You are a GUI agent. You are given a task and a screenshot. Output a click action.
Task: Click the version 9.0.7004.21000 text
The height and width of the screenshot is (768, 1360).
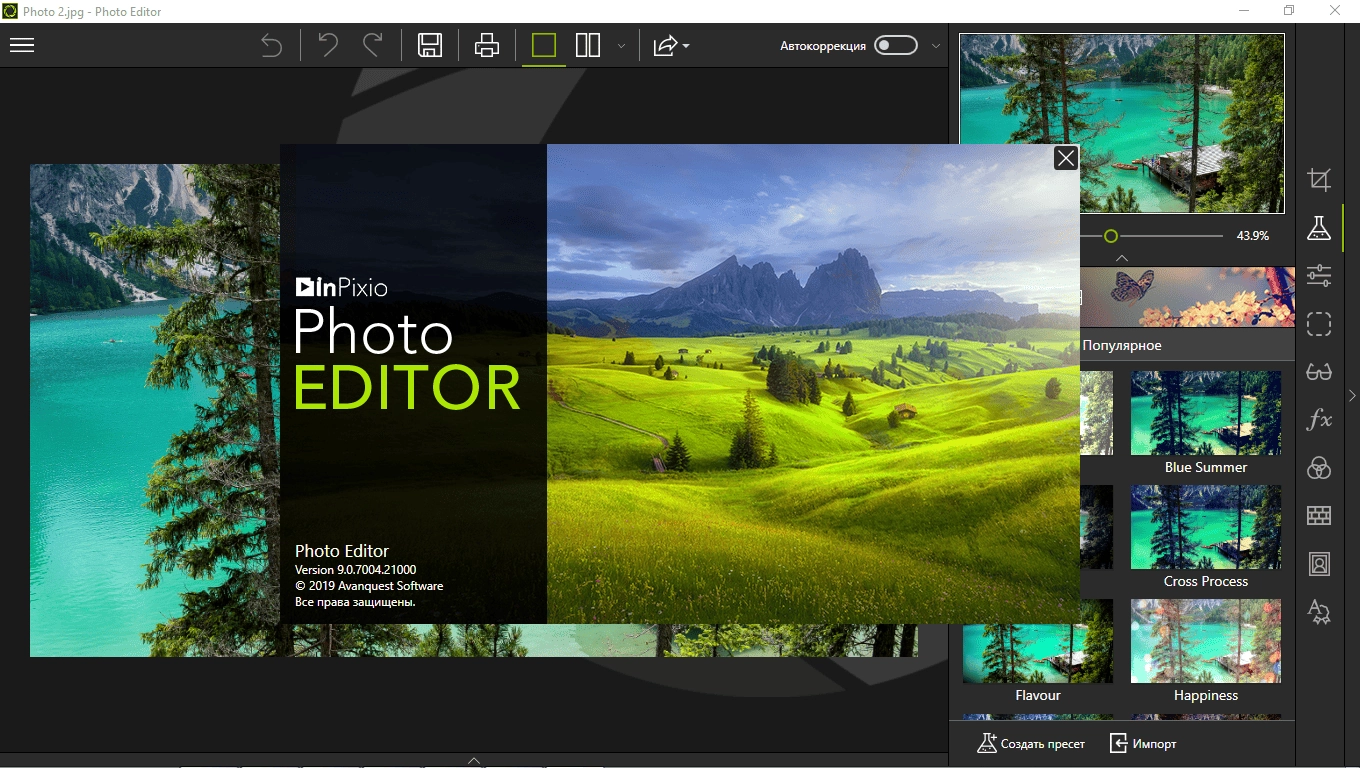click(x=355, y=570)
